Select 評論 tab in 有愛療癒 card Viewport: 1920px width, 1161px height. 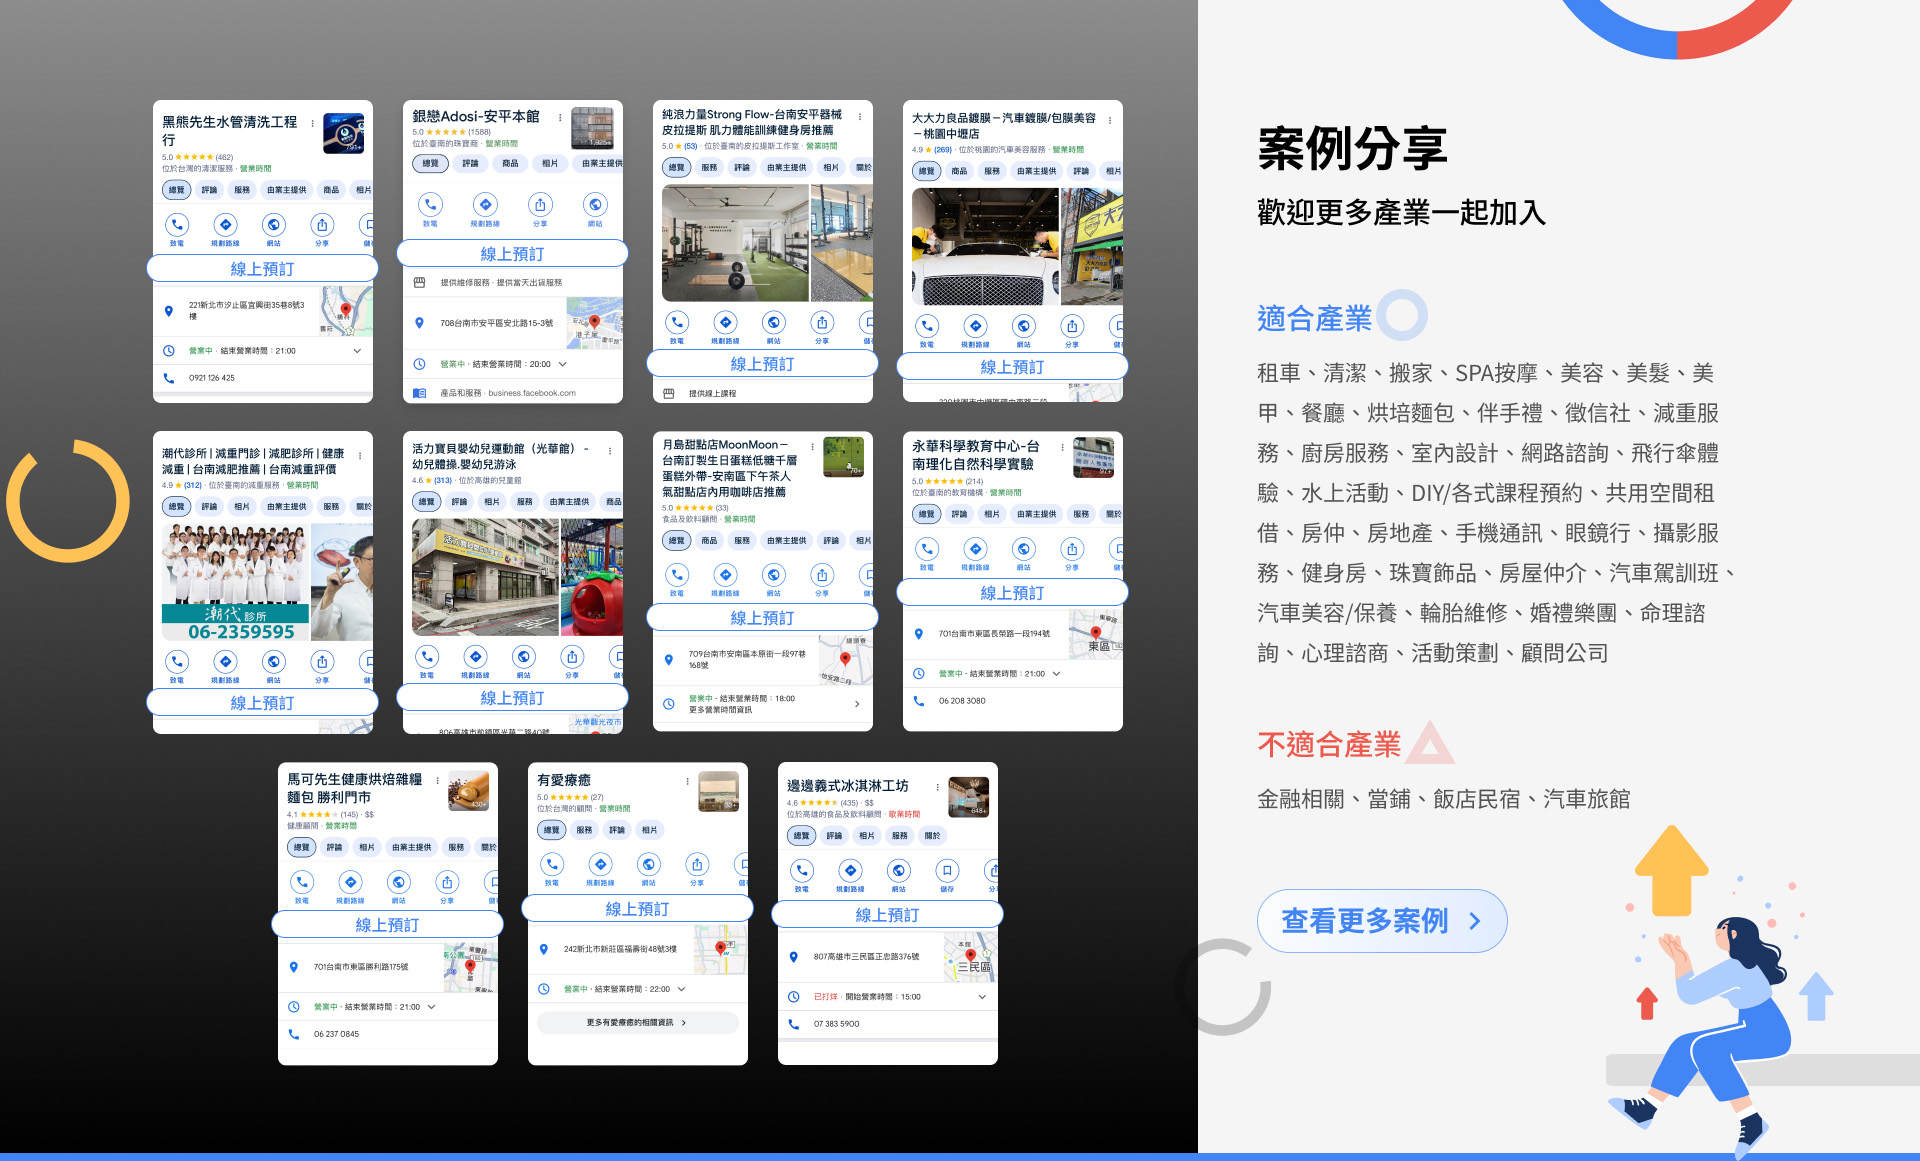click(x=617, y=830)
